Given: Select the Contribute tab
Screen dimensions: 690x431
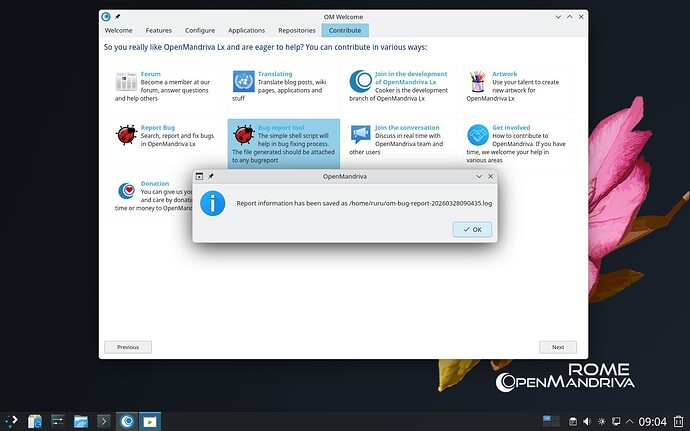Looking at the screenshot, I should tap(345, 30).
